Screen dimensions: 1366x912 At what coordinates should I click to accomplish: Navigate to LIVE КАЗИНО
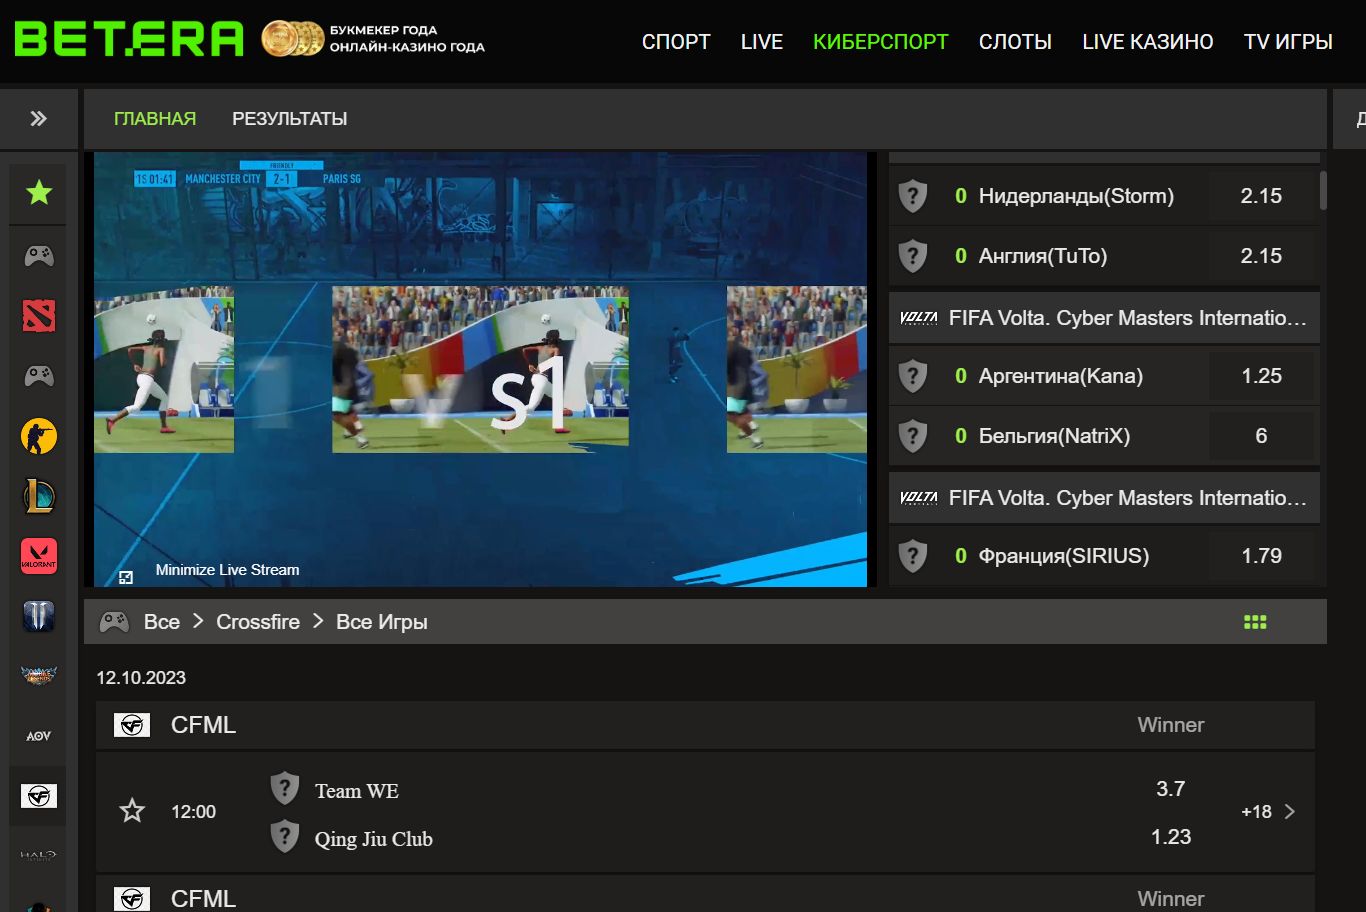pos(1148,42)
